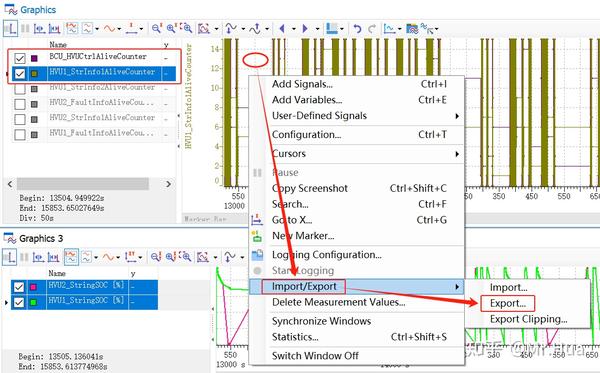This screenshot has width=600, height=373.
Task: Expand User-Defined Signals submenu arrow
Action: (x=457, y=116)
